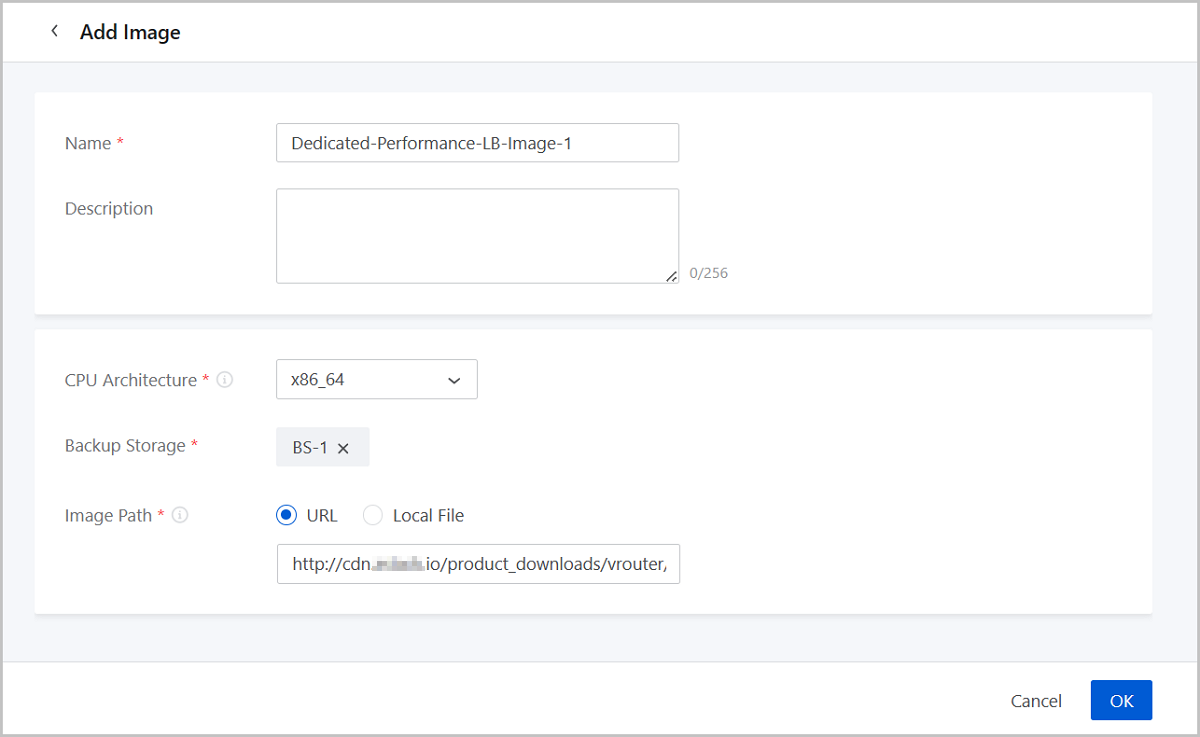Screen dimensions: 1200x737
Task: Click the Description box resize handle
Action: pyautogui.click(x=671, y=276)
